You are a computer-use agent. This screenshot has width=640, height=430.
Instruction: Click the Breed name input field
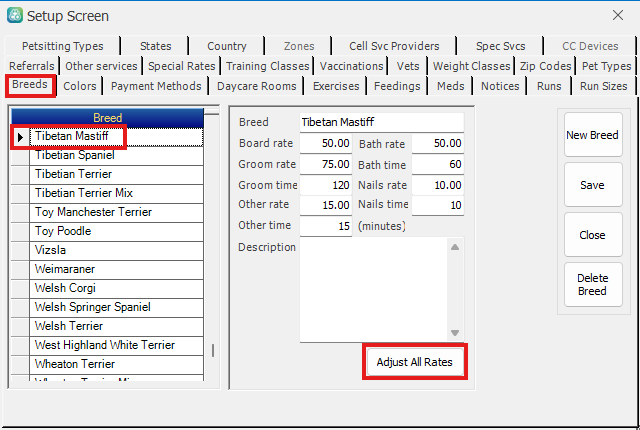click(x=382, y=122)
